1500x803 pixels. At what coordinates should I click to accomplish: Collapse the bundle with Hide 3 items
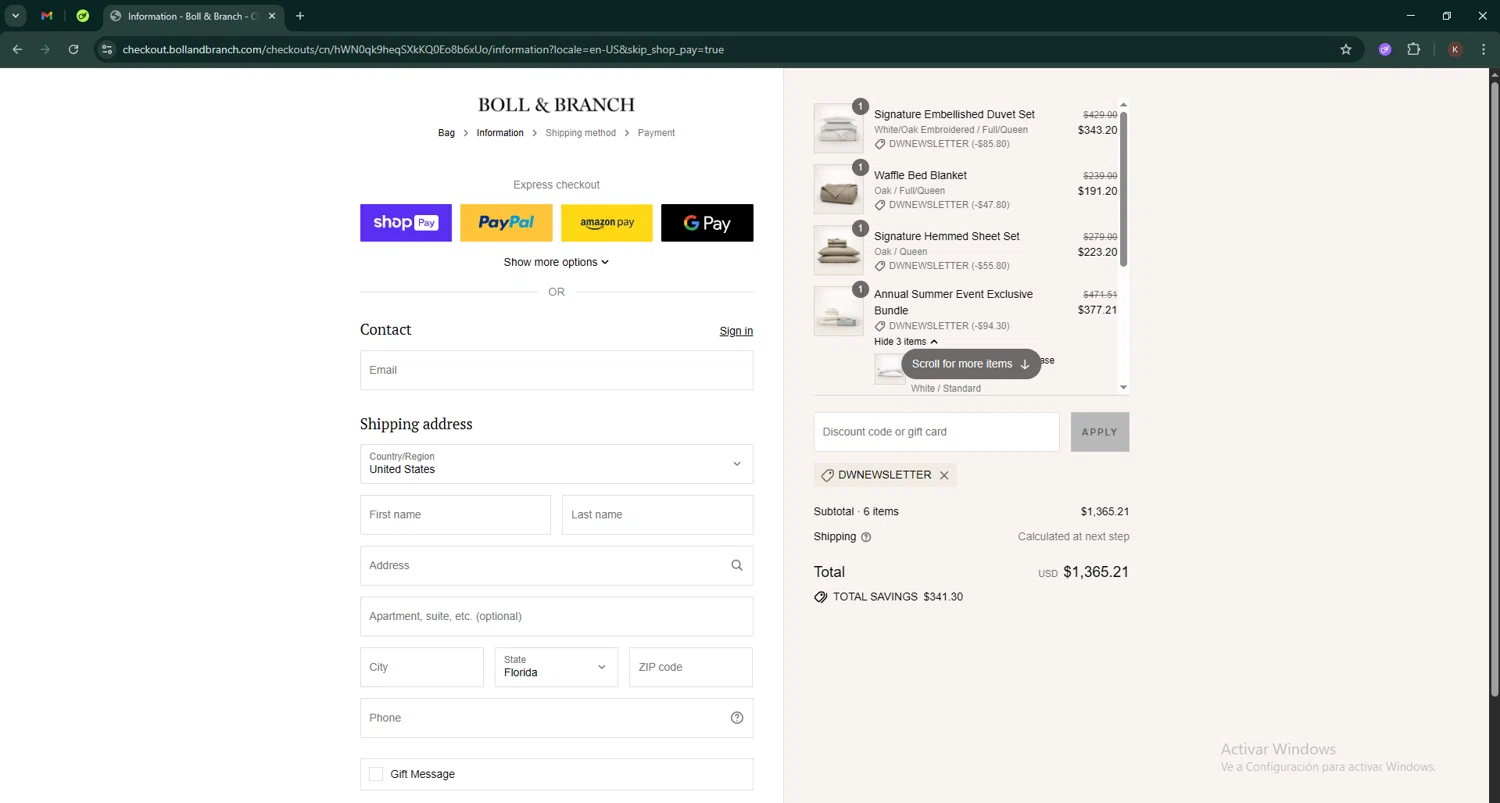(905, 342)
